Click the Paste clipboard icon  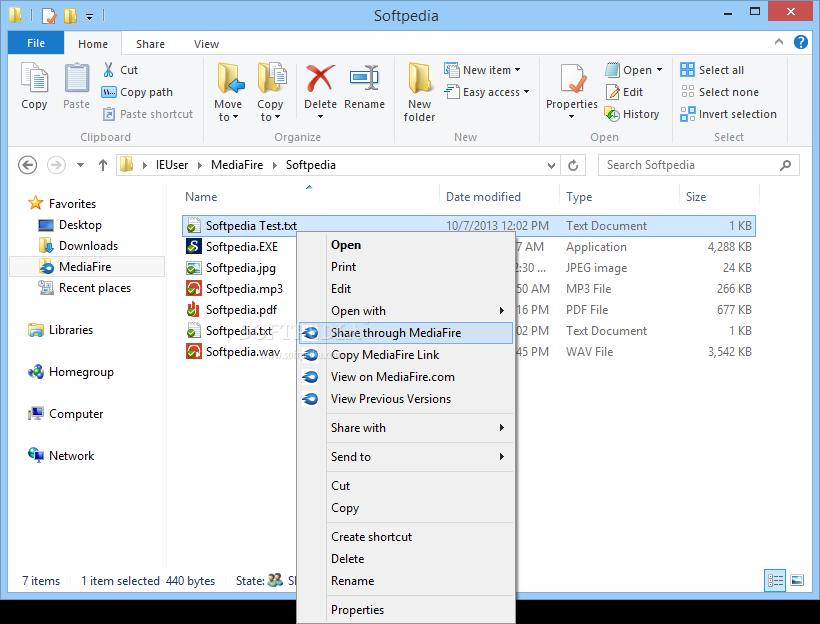tap(76, 78)
